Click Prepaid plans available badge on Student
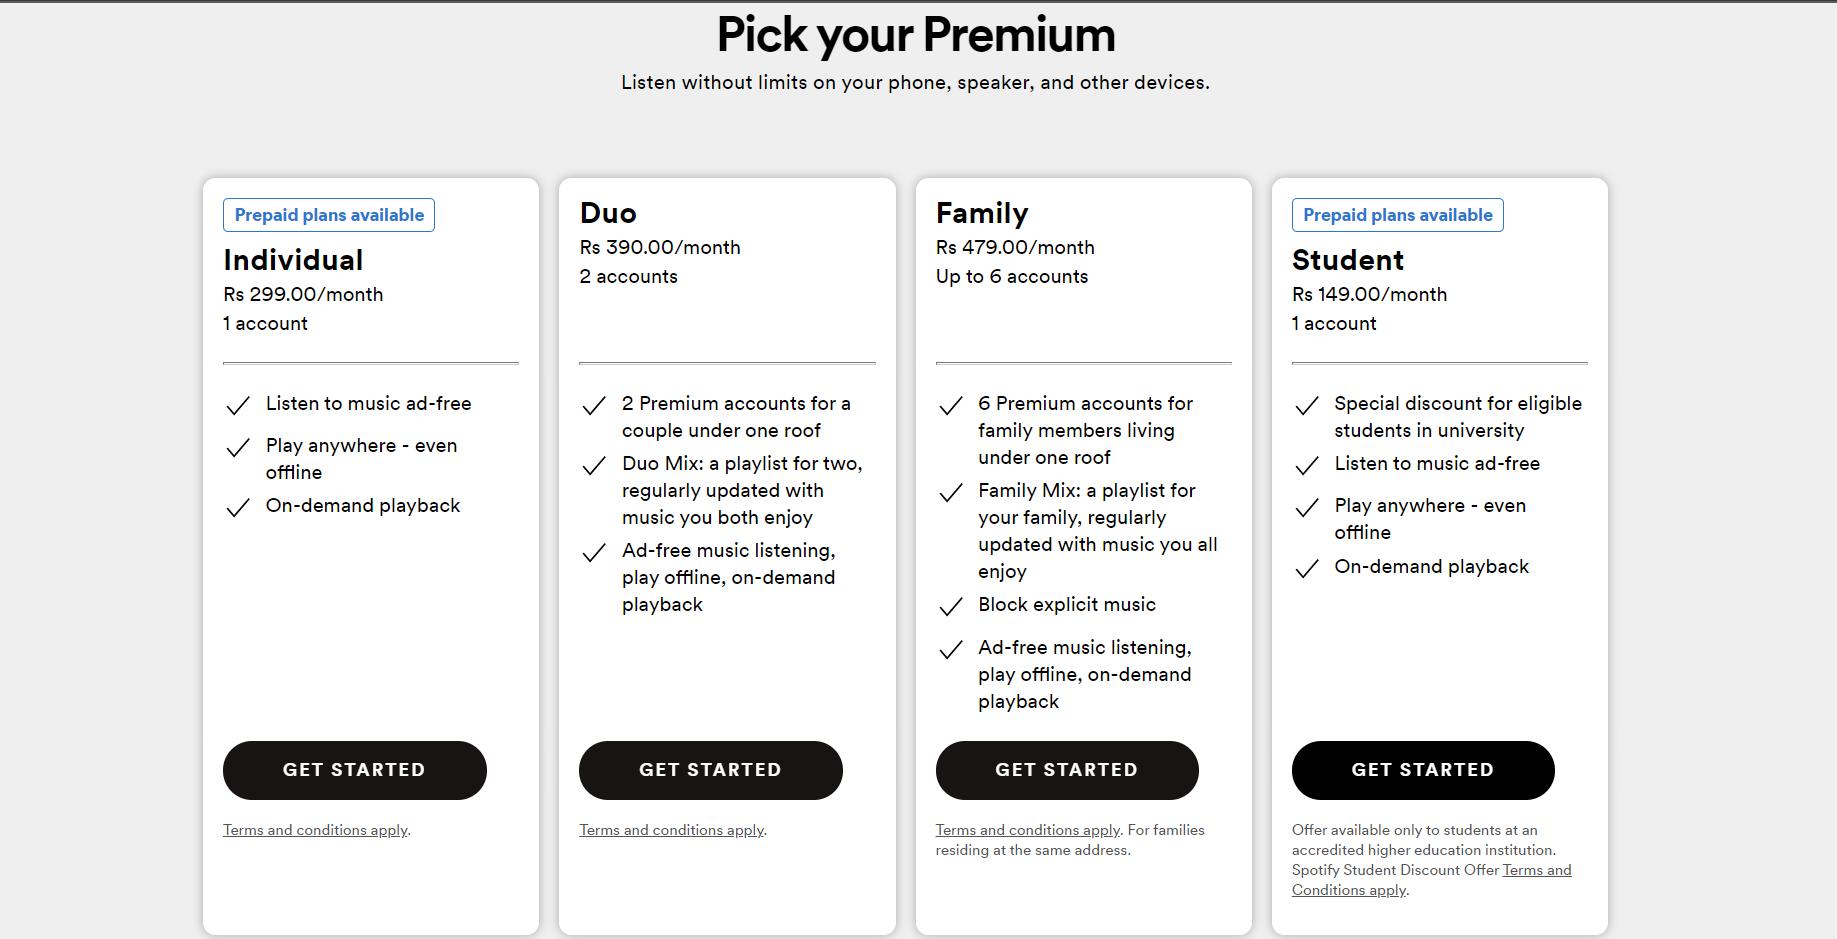Image resolution: width=1837 pixels, height=939 pixels. (x=1397, y=215)
